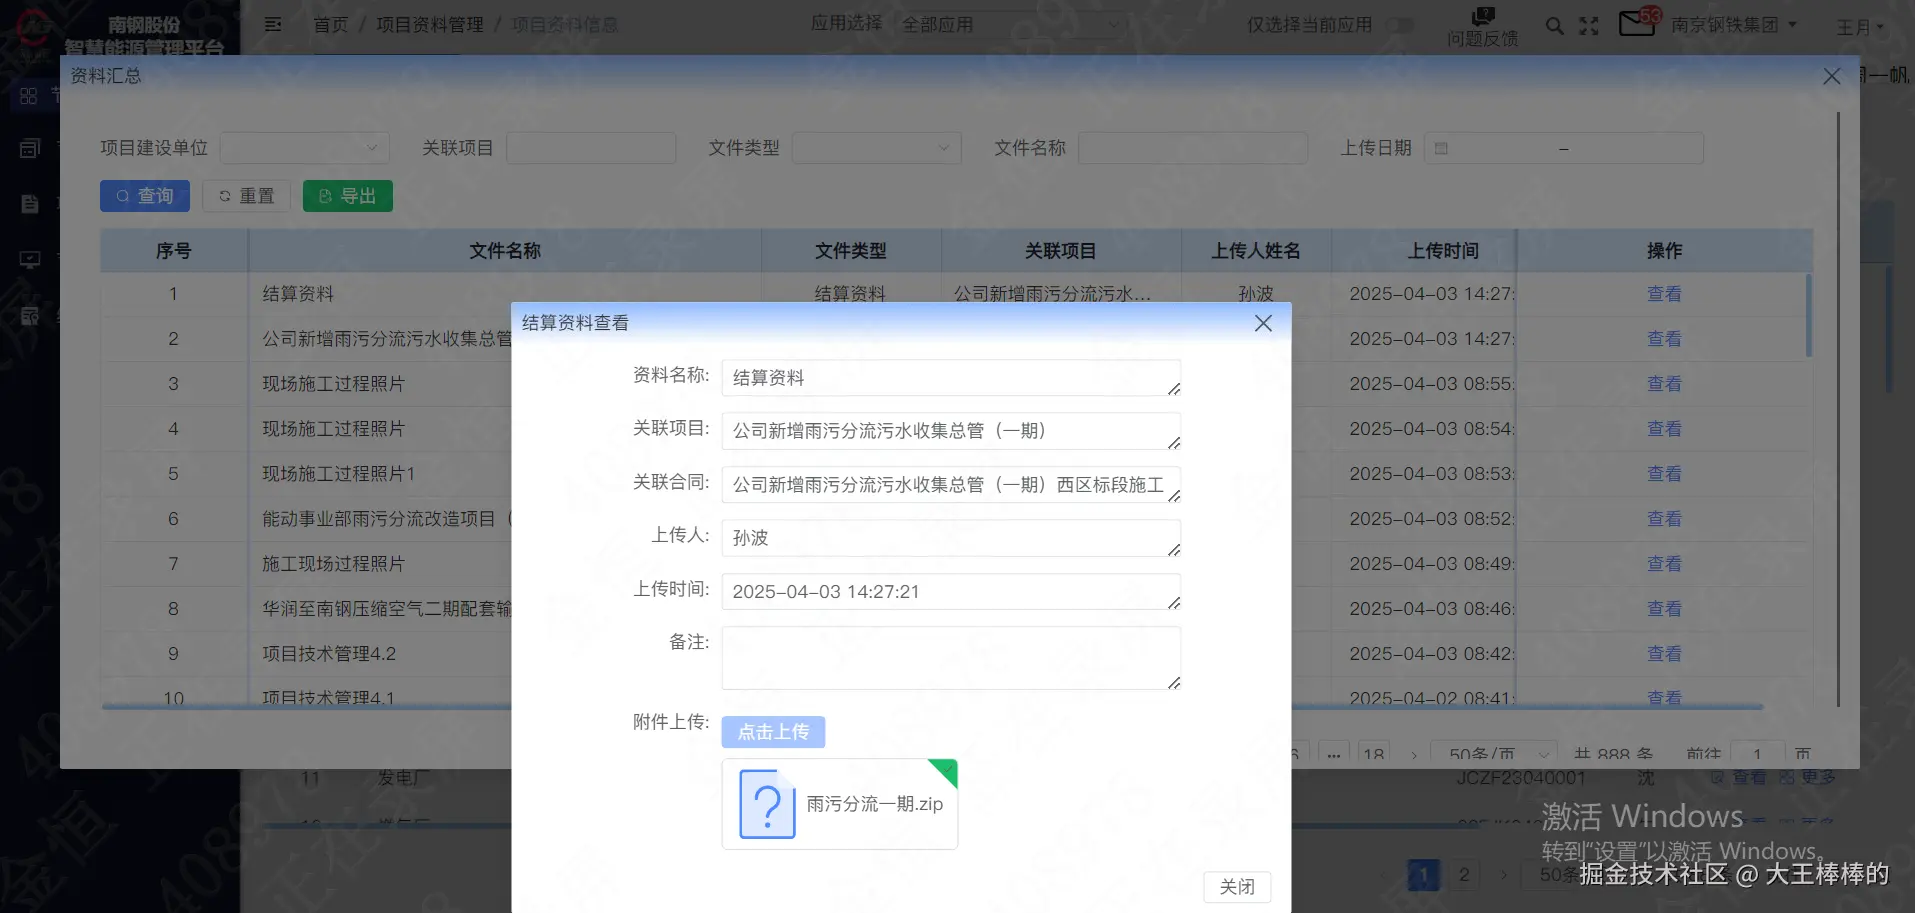Click 查看 link for row 9

1664,654
